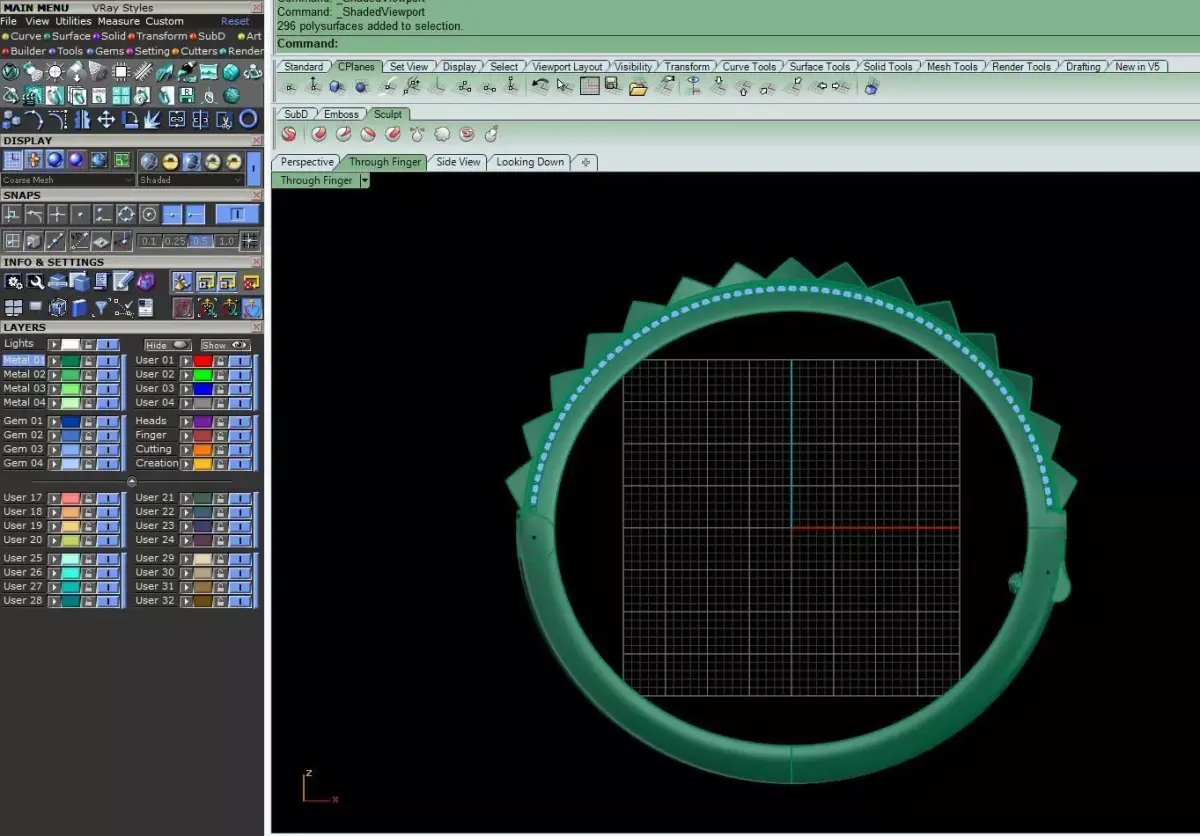Screen dimensions: 1200x836
Task: Click the funnel filter icon
Action: coord(100,308)
